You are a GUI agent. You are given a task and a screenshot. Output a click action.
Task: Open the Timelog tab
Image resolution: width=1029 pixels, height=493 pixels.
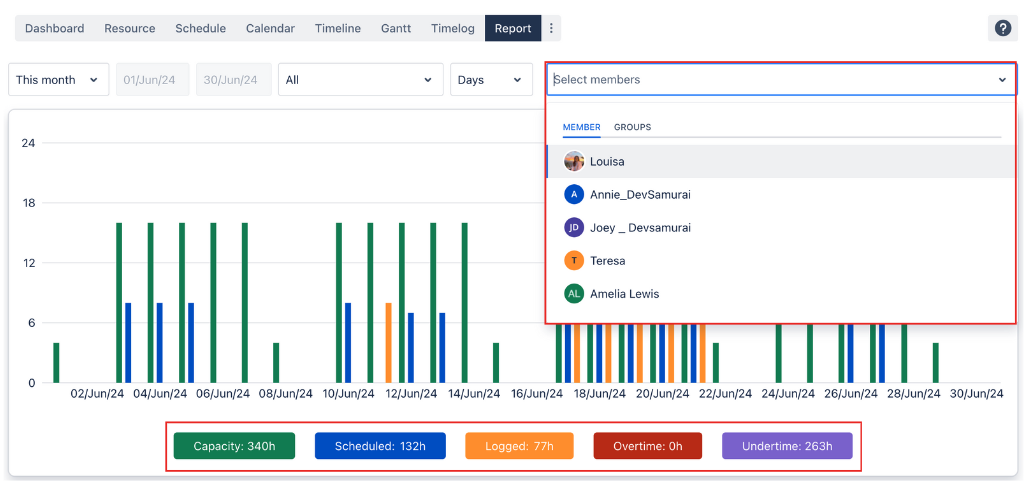[453, 29]
